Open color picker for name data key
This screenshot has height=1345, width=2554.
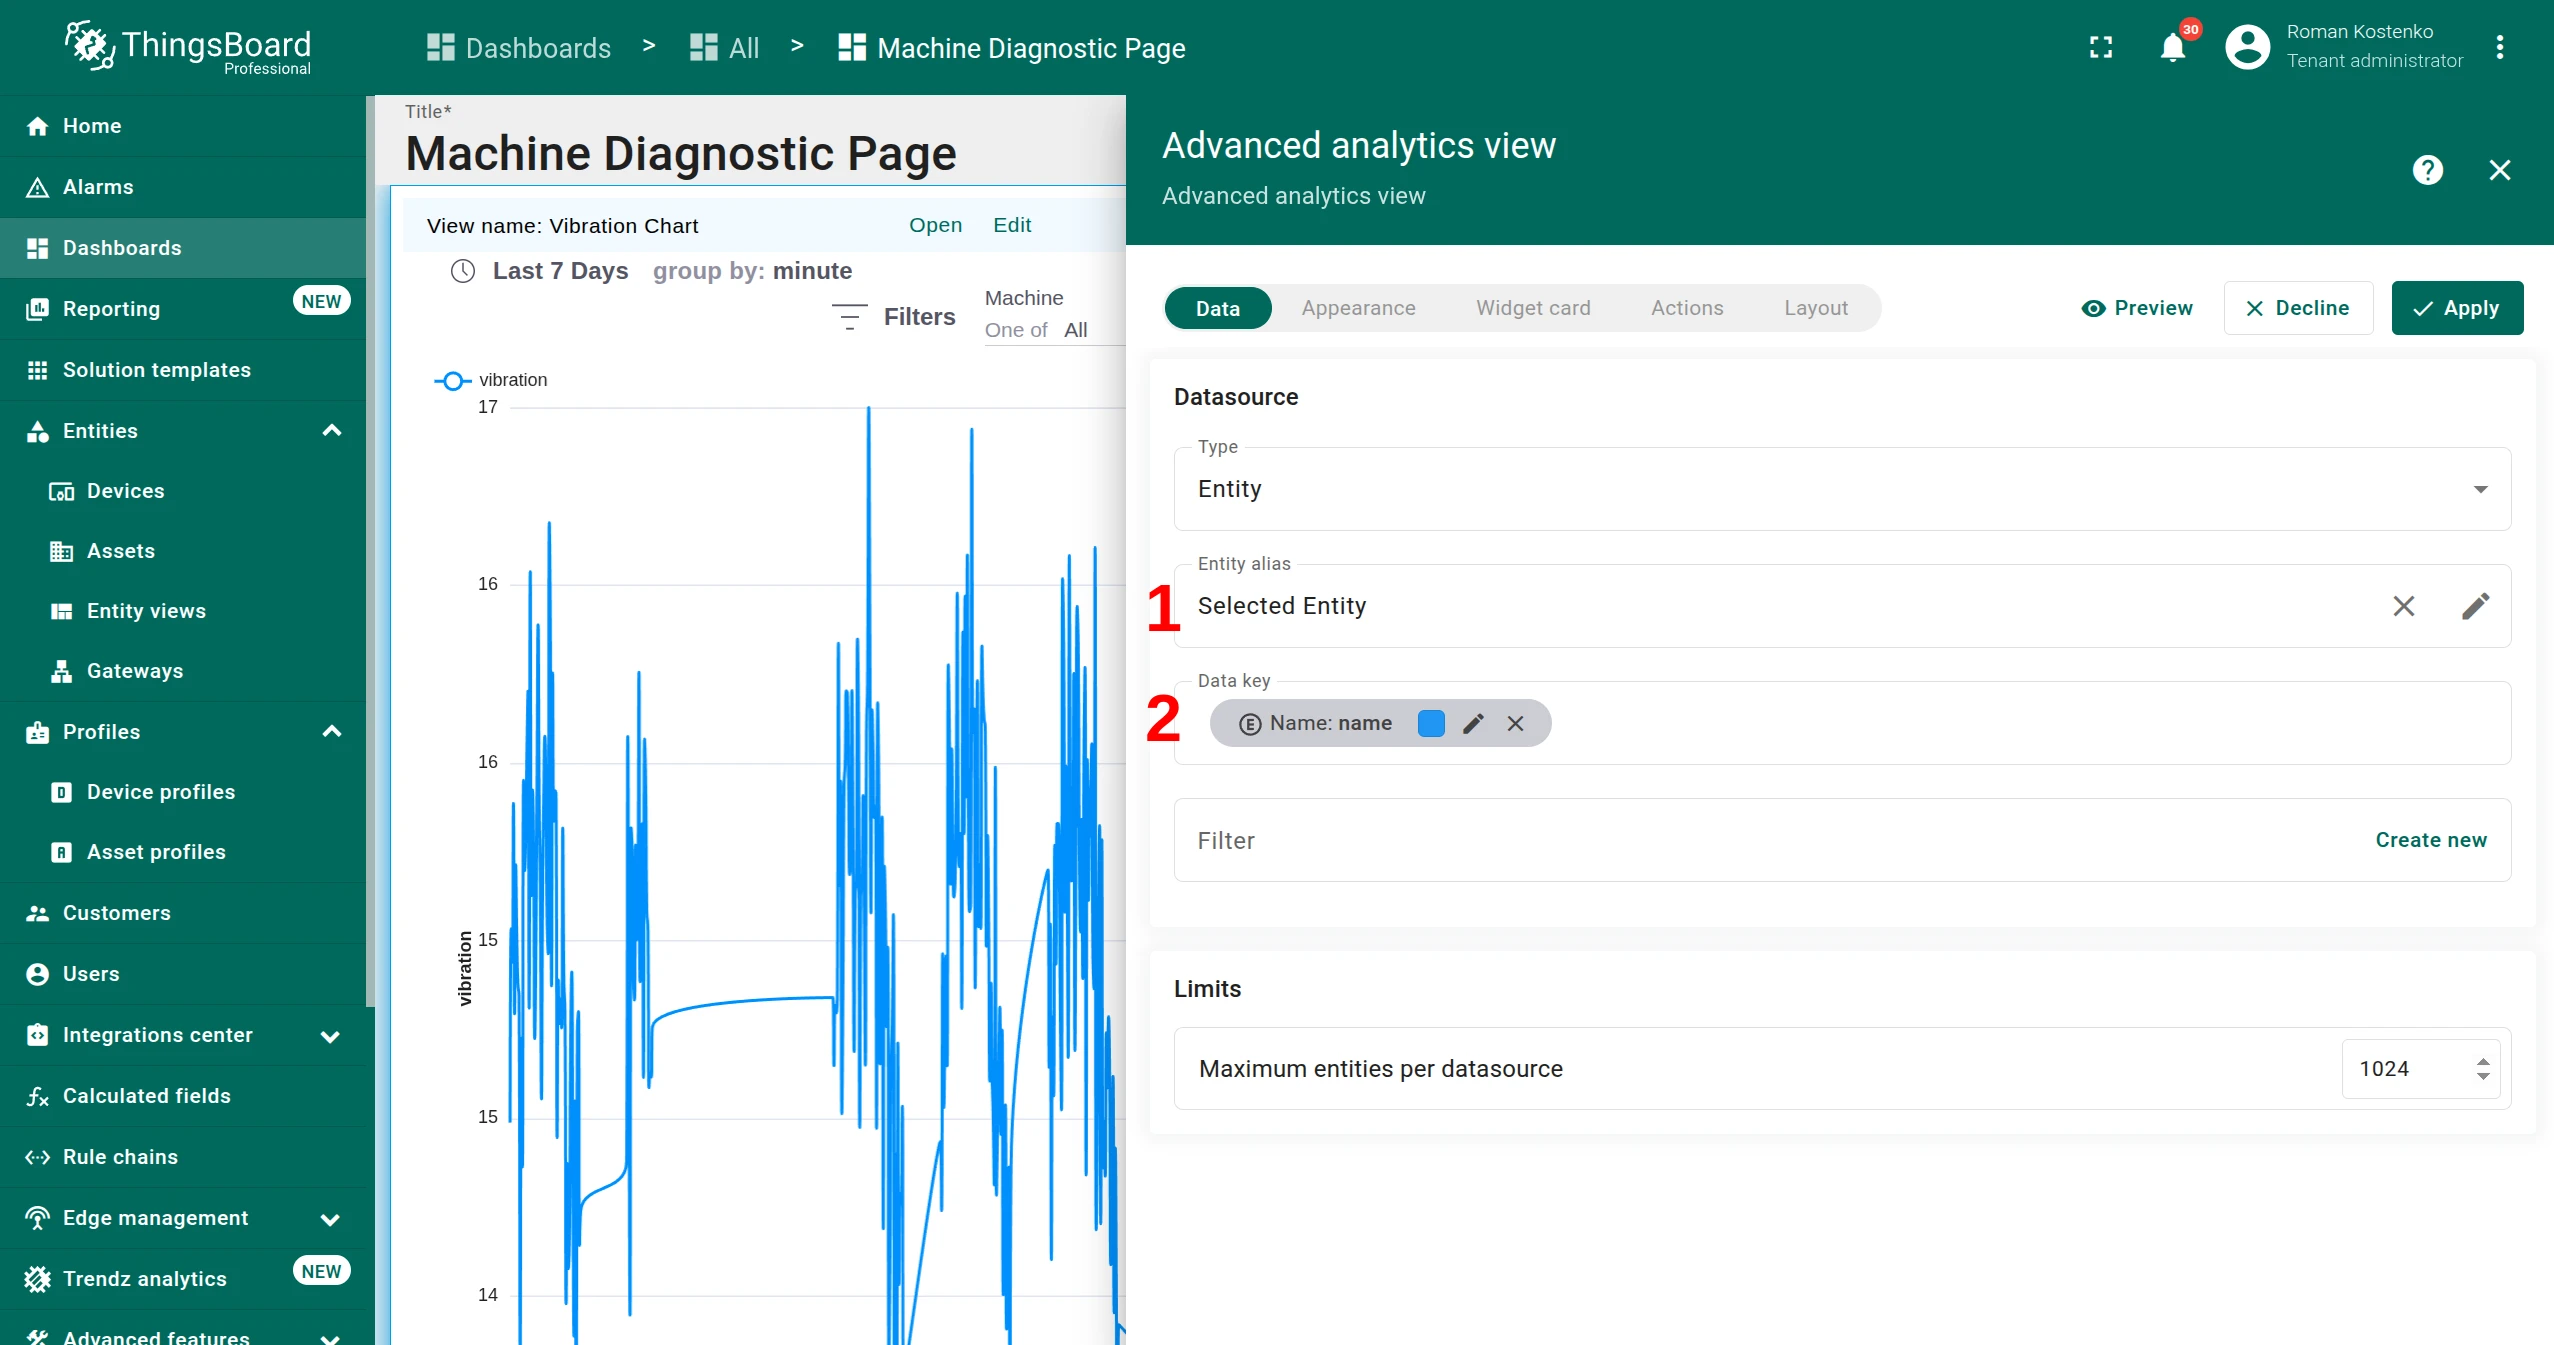[1431, 723]
